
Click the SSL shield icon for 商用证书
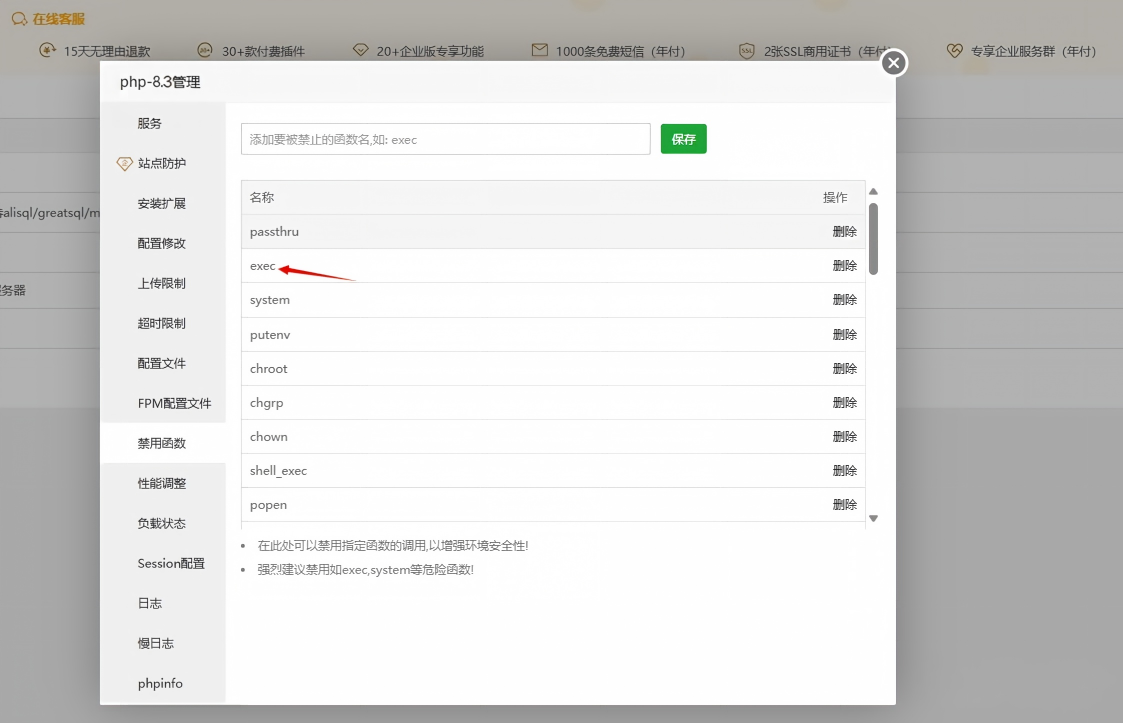[x=747, y=51]
